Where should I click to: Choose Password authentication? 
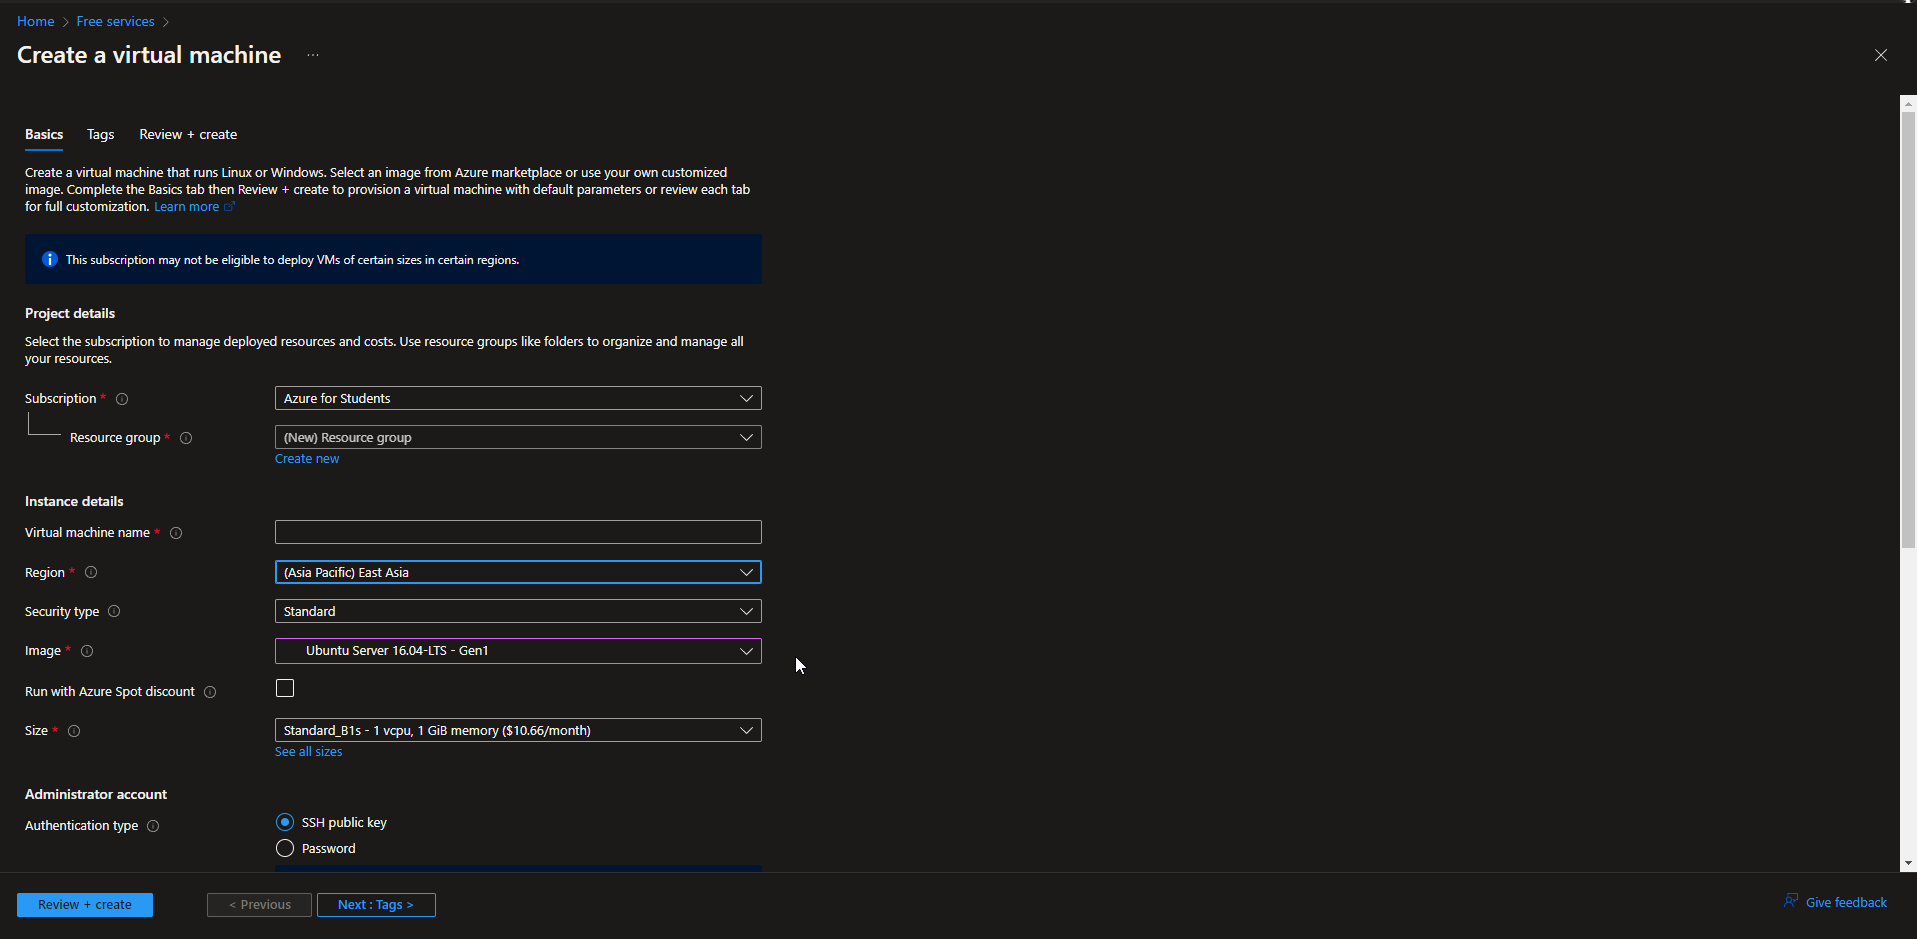point(284,848)
